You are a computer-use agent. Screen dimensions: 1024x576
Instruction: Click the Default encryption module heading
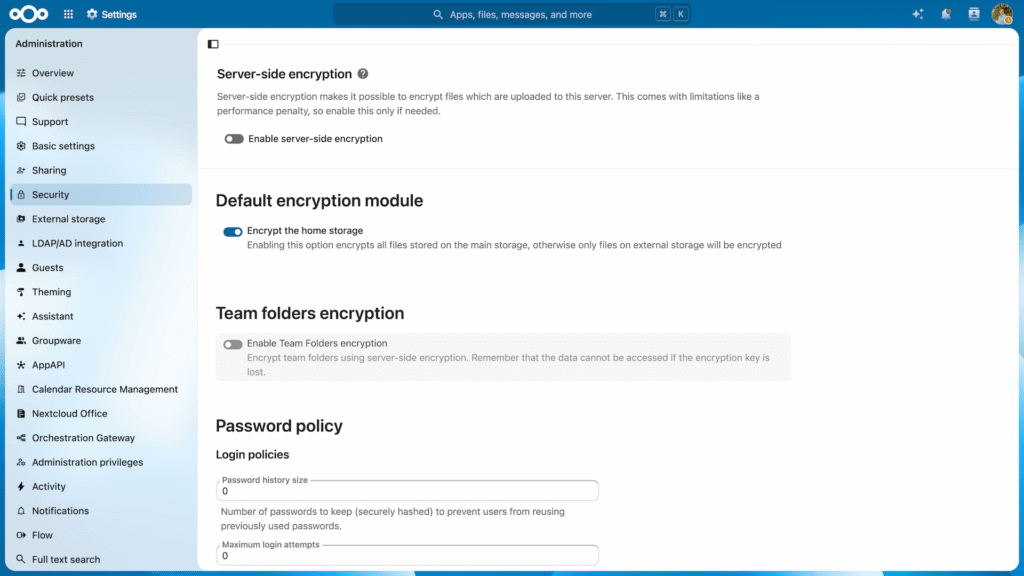tap(319, 200)
